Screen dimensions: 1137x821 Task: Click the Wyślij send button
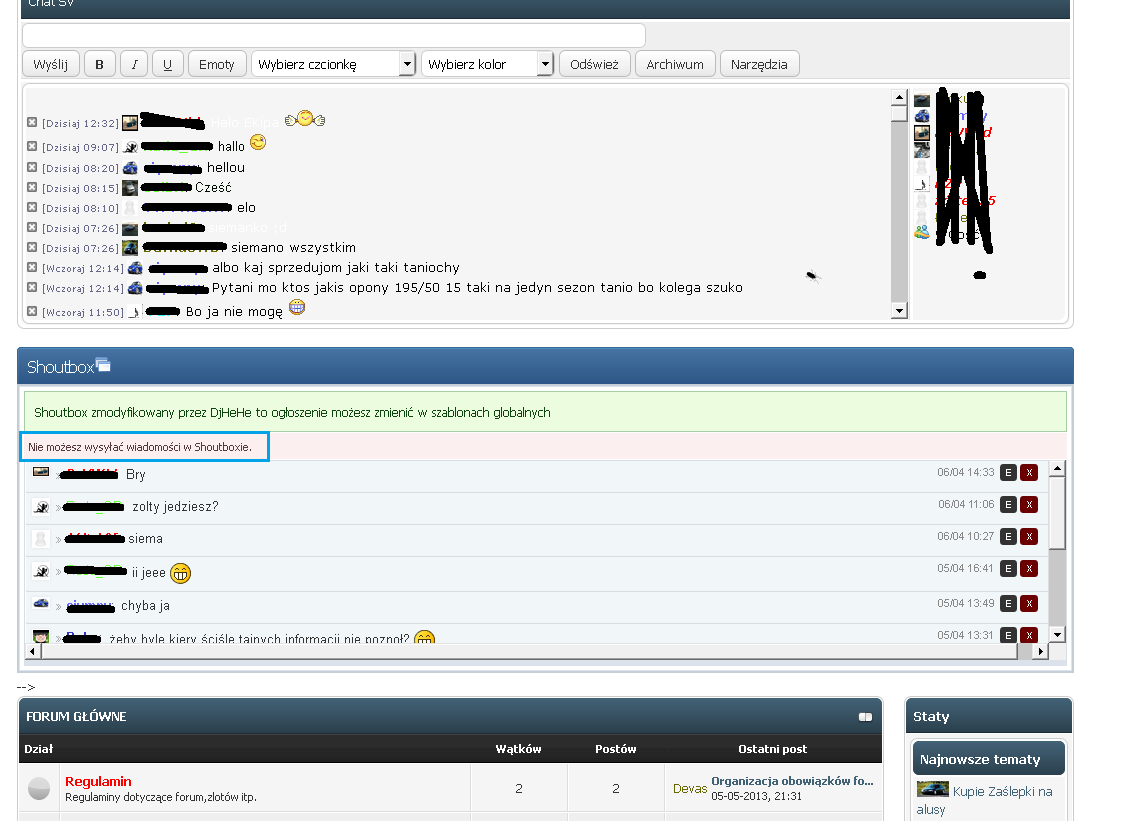51,65
